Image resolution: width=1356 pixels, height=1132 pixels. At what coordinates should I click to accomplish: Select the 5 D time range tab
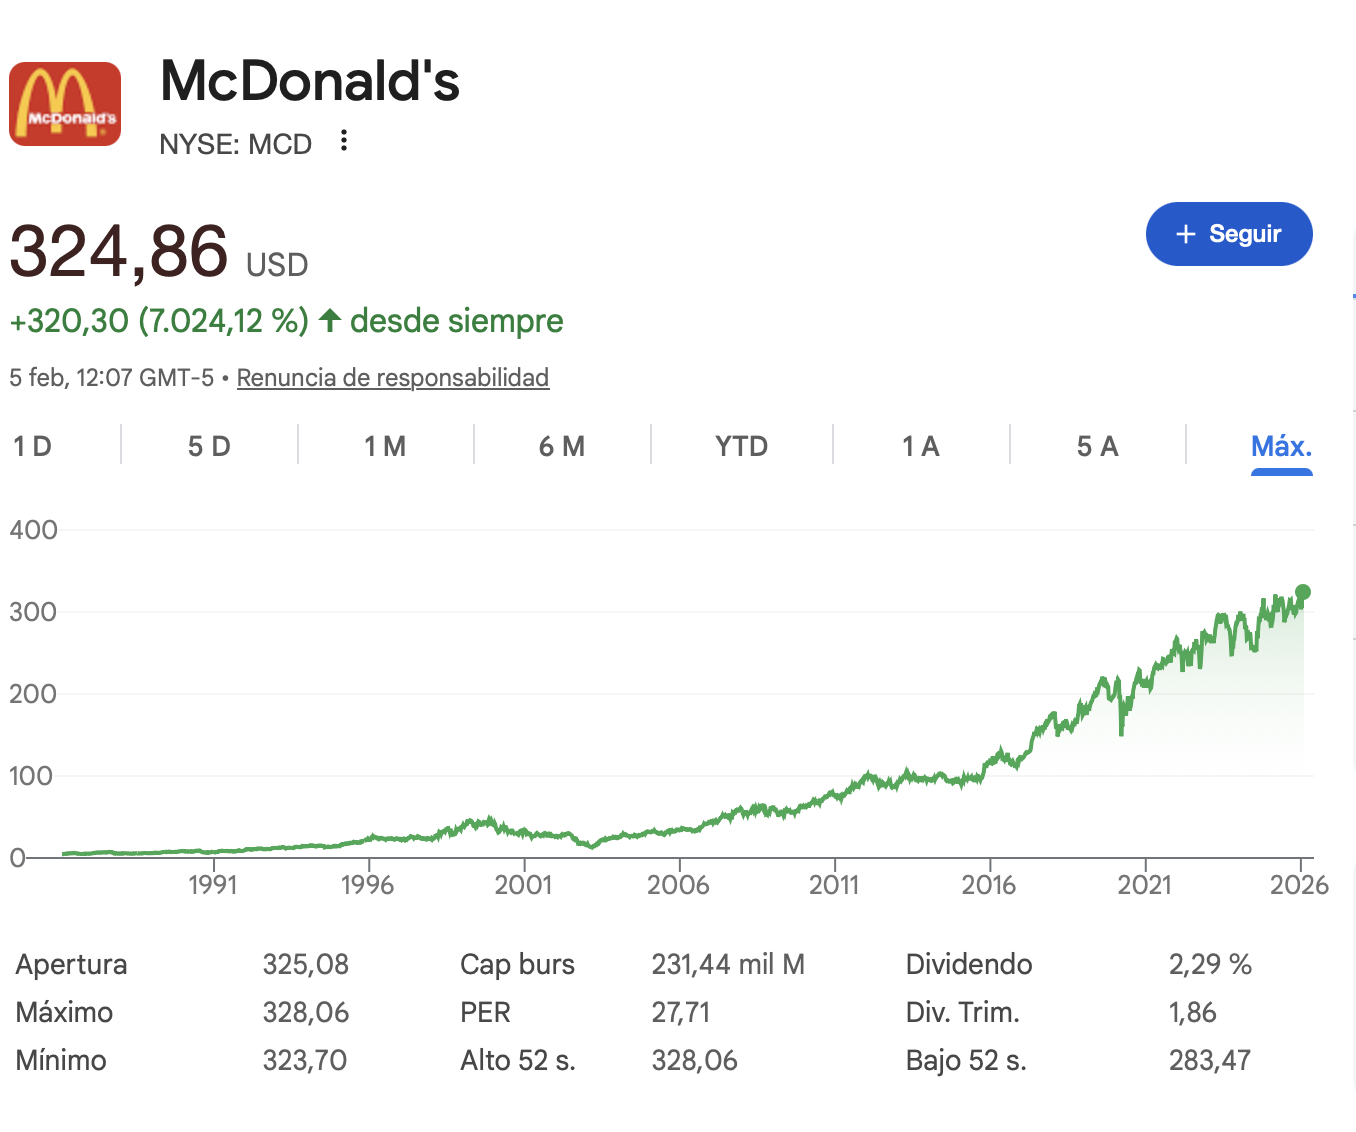209,446
